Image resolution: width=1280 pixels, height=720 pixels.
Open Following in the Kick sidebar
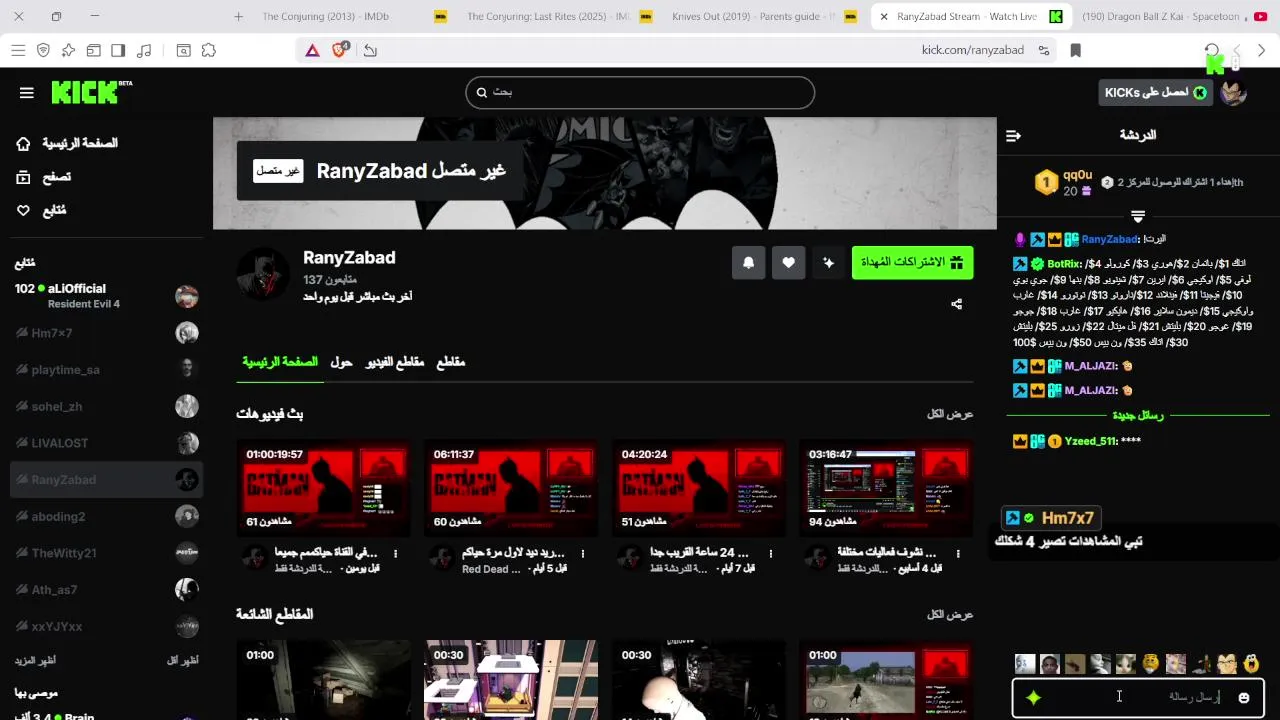(x=41, y=210)
